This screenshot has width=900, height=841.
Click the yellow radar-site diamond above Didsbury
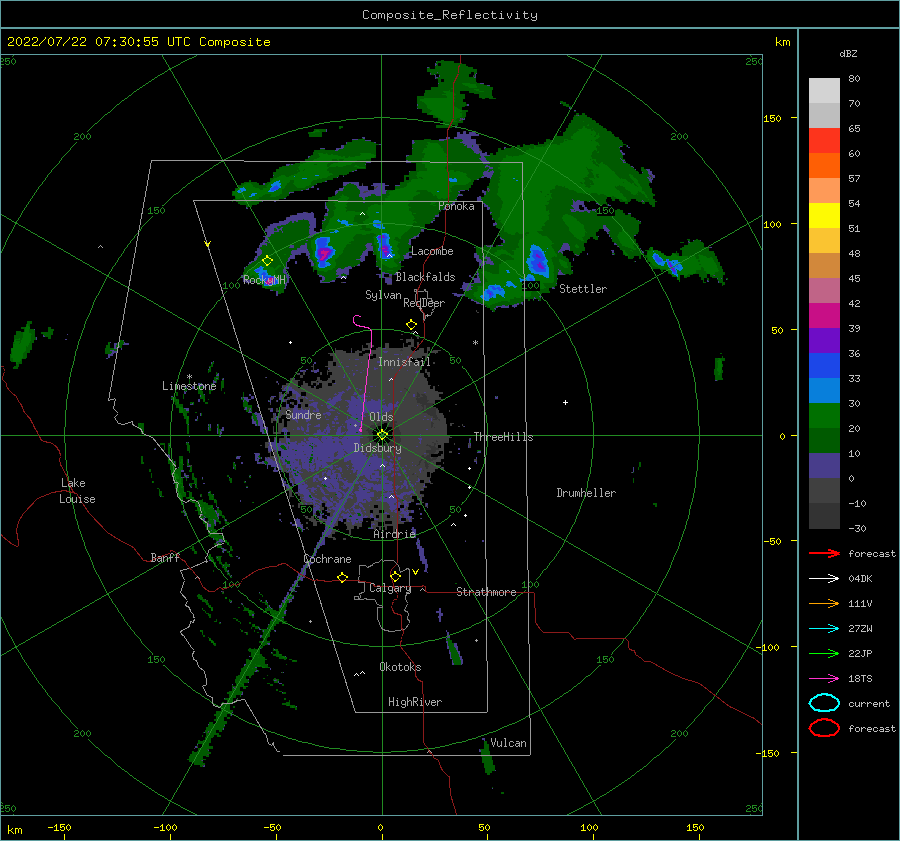(x=382, y=435)
